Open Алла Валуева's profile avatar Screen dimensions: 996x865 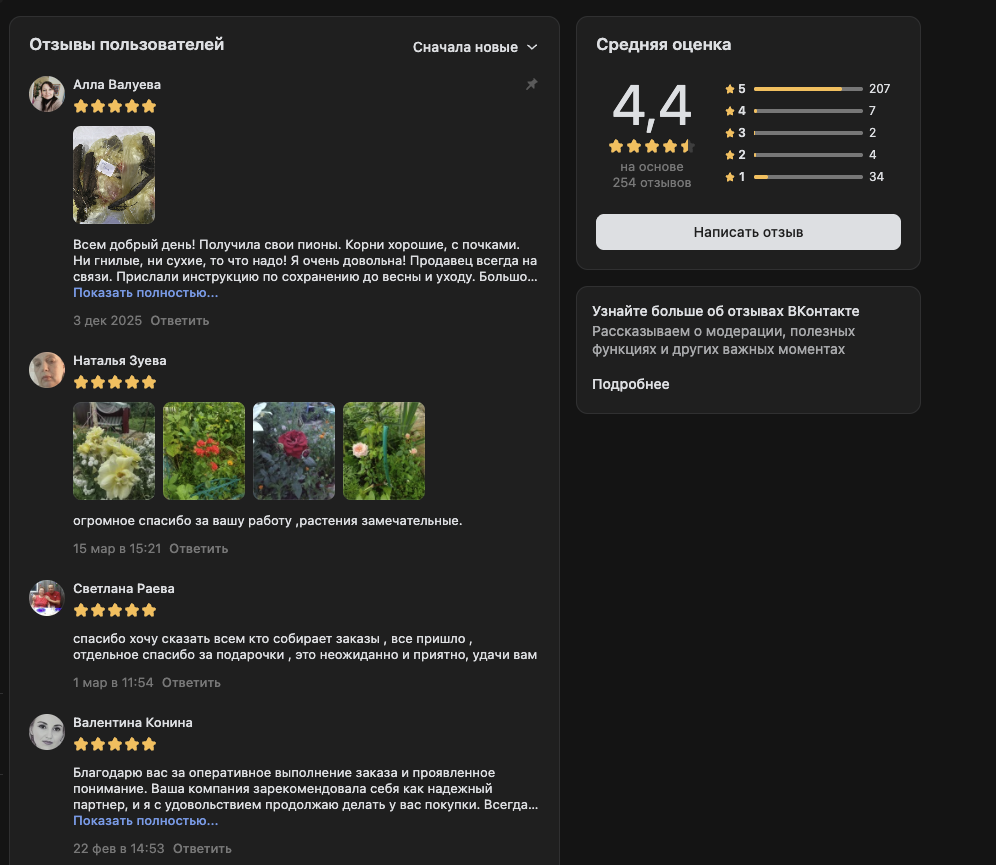[47, 94]
